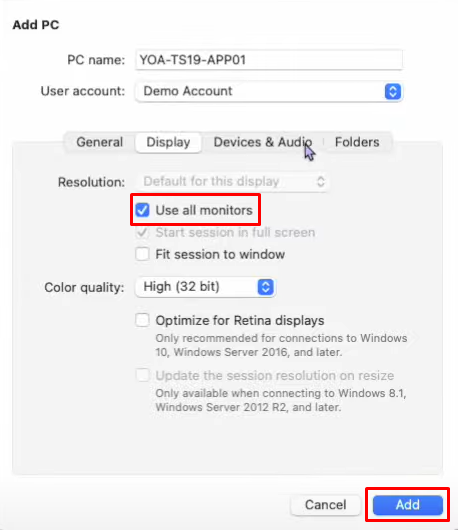Screen dimensions: 458x530
Task: Switch to the Devices & Audio tab
Action: coord(263,142)
